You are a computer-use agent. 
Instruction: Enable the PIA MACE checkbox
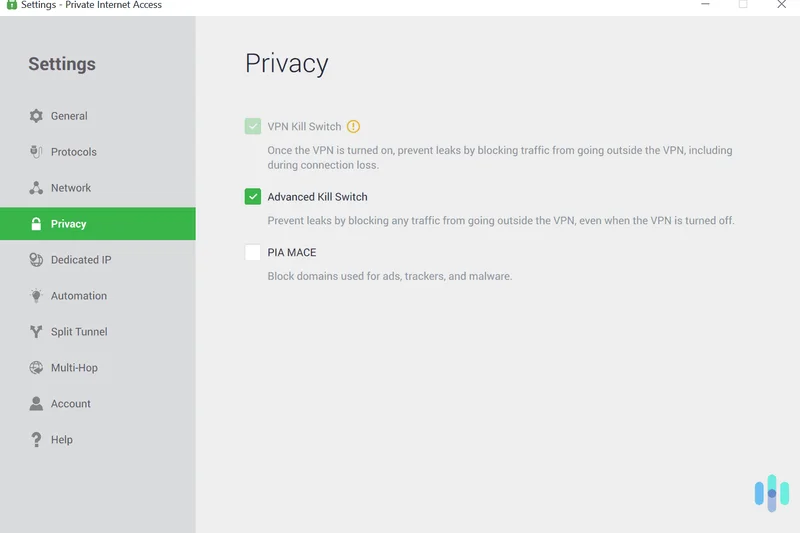pyautogui.click(x=253, y=252)
